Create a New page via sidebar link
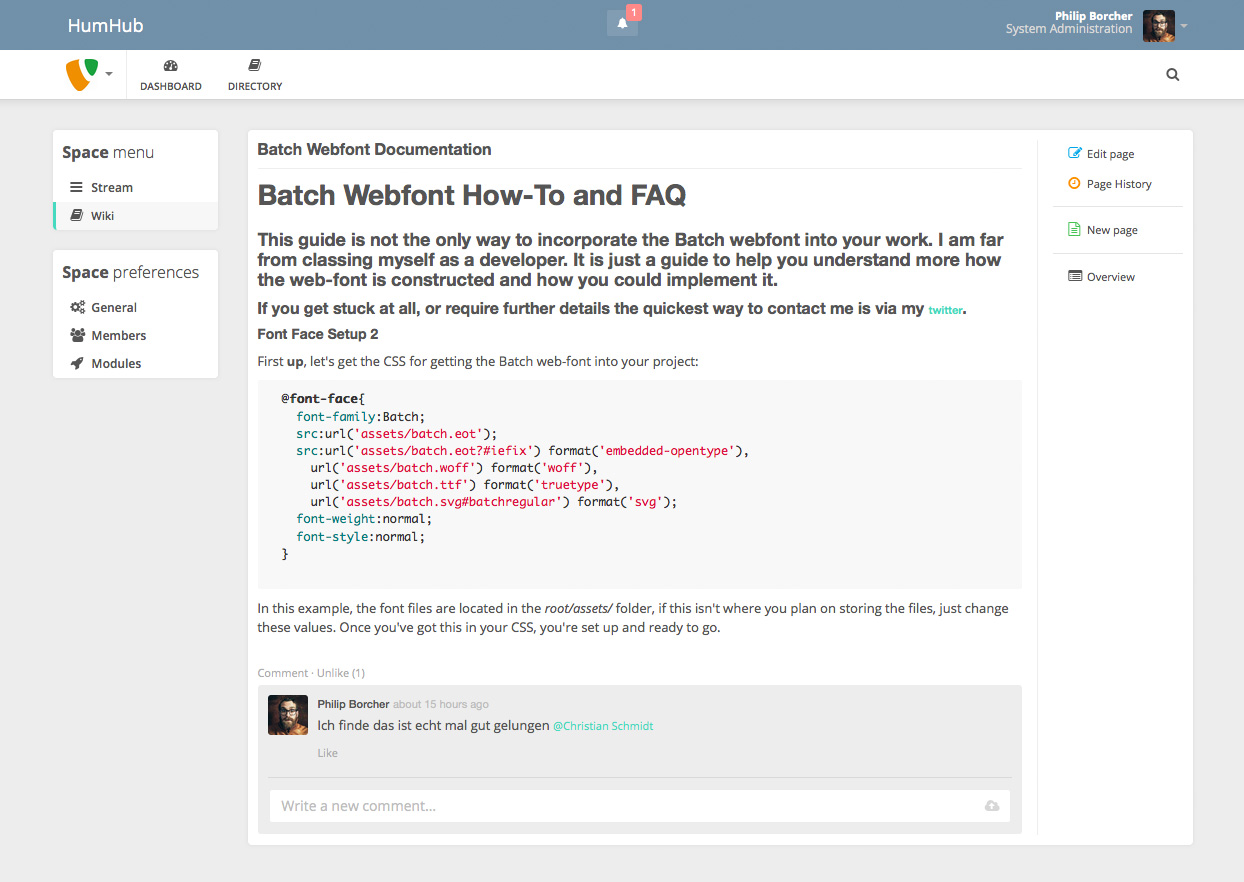 (1112, 230)
